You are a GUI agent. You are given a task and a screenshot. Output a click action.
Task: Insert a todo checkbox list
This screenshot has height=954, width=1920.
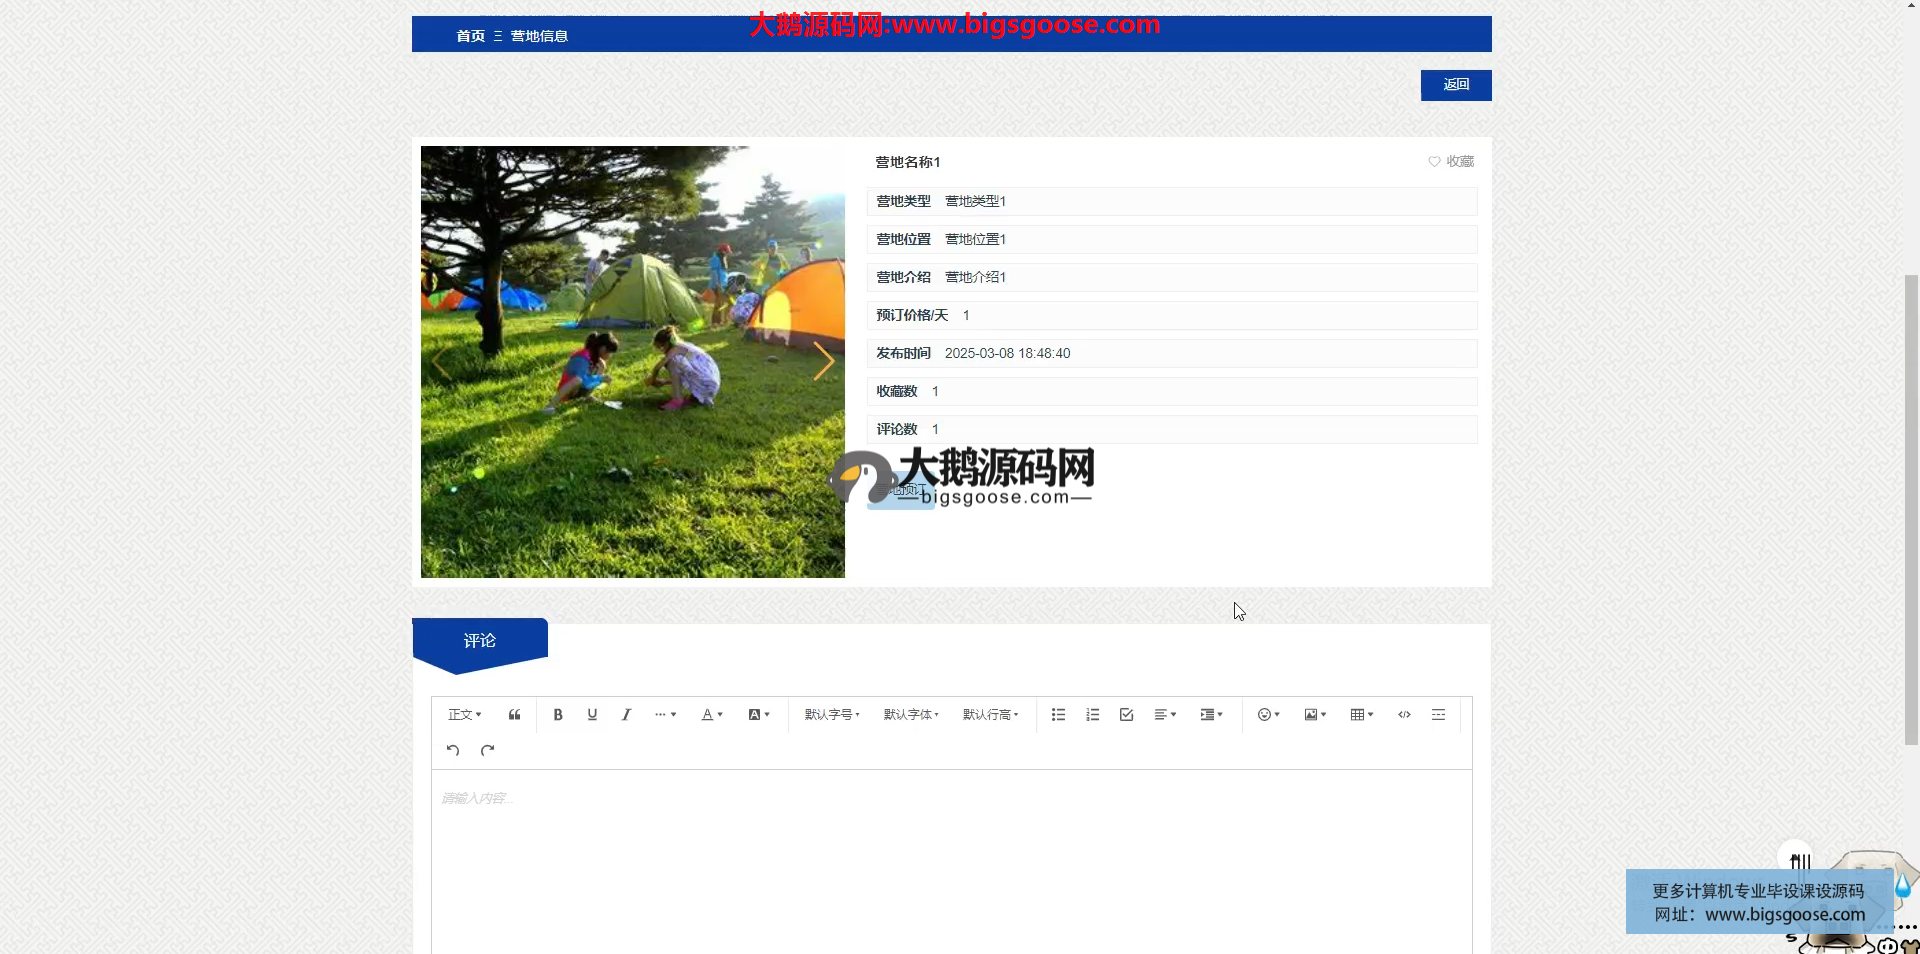click(1126, 715)
